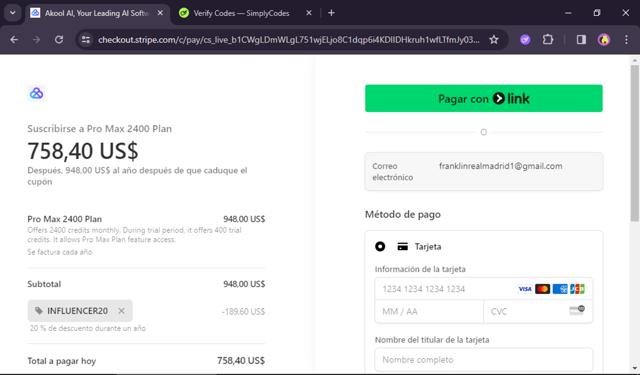Focus the Nombre completo cardholder field
The height and width of the screenshot is (375, 640).
tap(484, 359)
